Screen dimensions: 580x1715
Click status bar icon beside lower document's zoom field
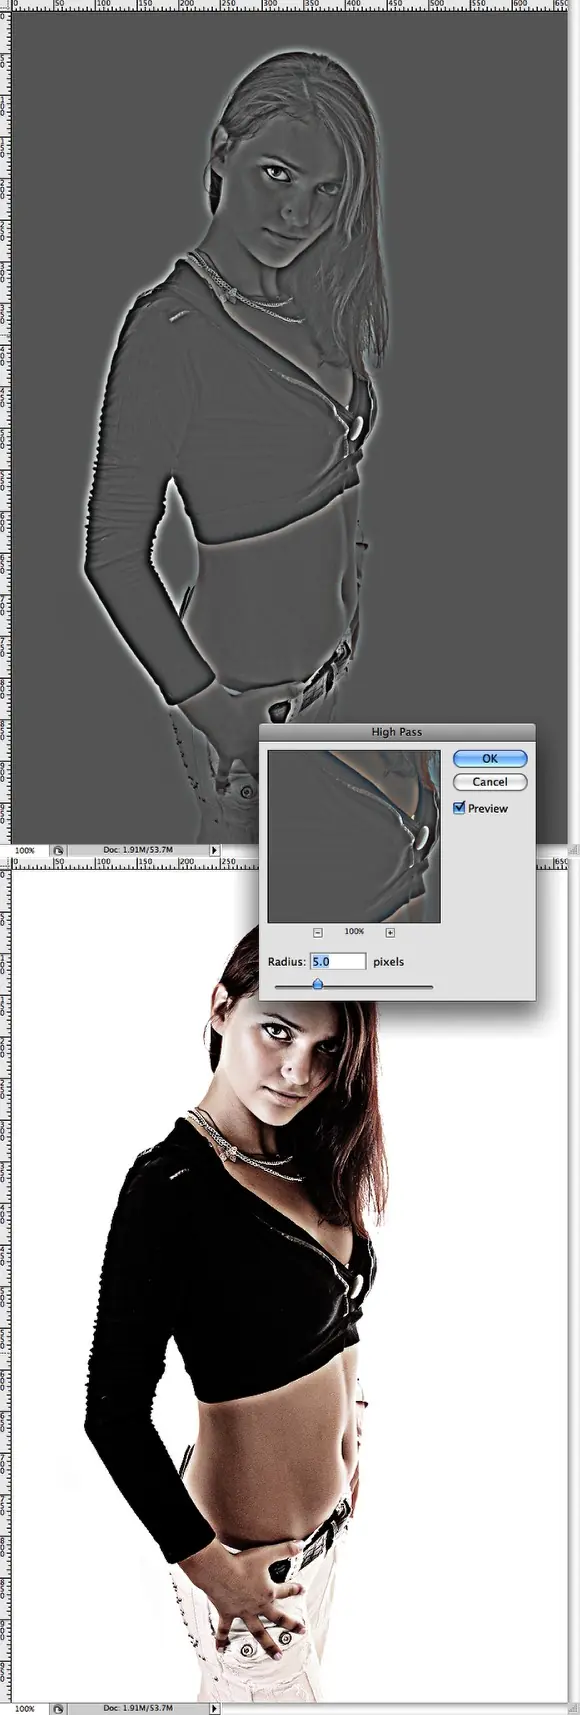(x=58, y=1709)
